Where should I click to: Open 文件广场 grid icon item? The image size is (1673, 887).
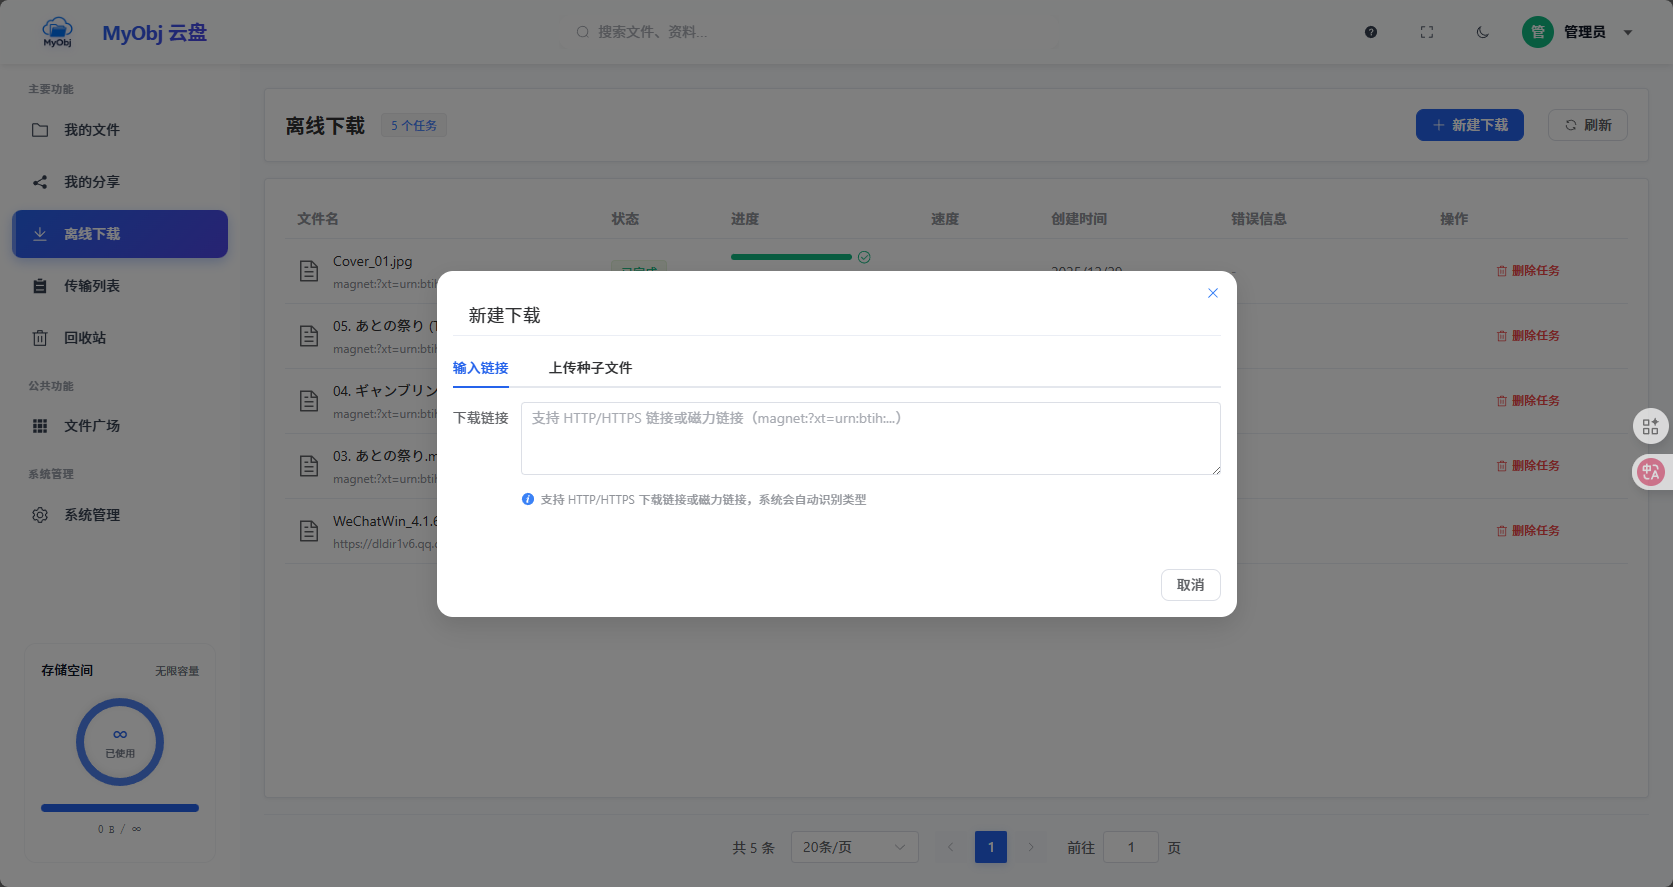[92, 426]
